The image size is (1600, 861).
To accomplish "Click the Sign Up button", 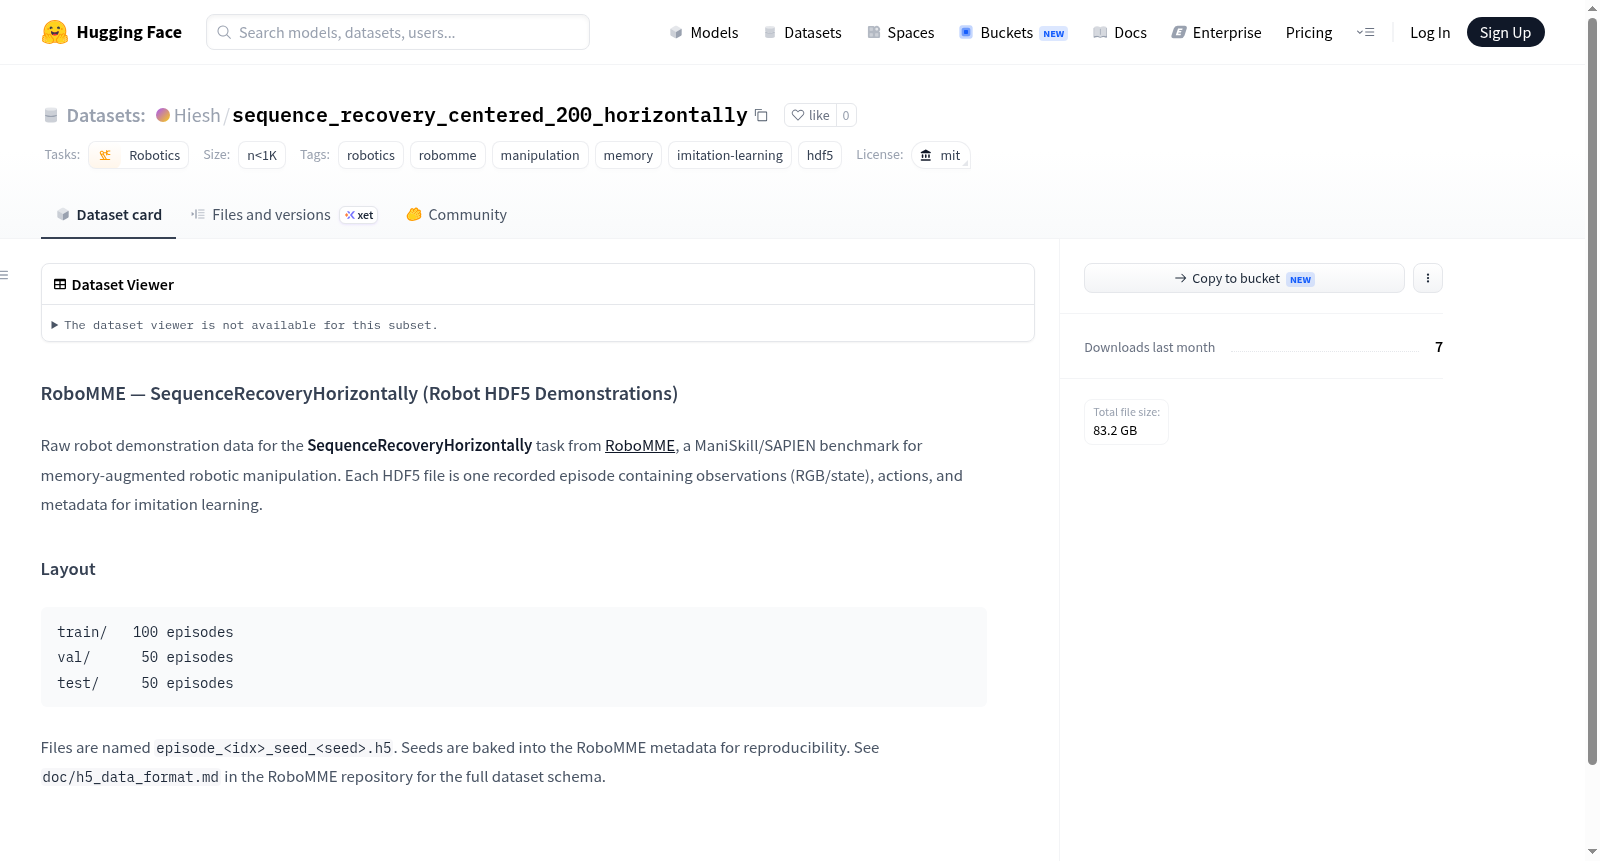I will click(x=1505, y=32).
